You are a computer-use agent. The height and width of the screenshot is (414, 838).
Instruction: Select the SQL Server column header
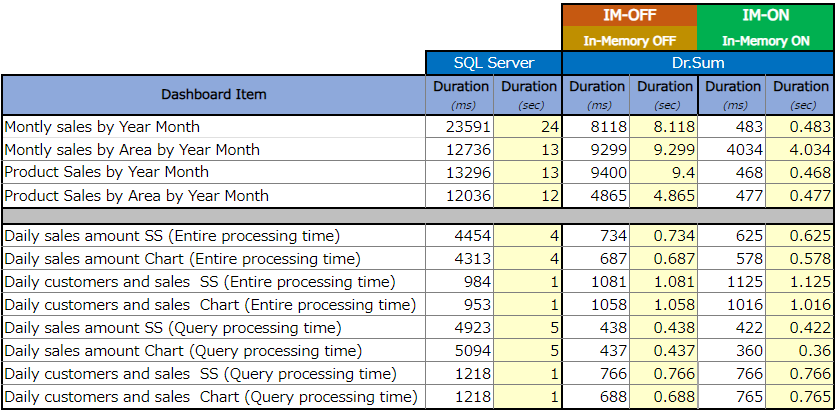[x=494, y=63]
